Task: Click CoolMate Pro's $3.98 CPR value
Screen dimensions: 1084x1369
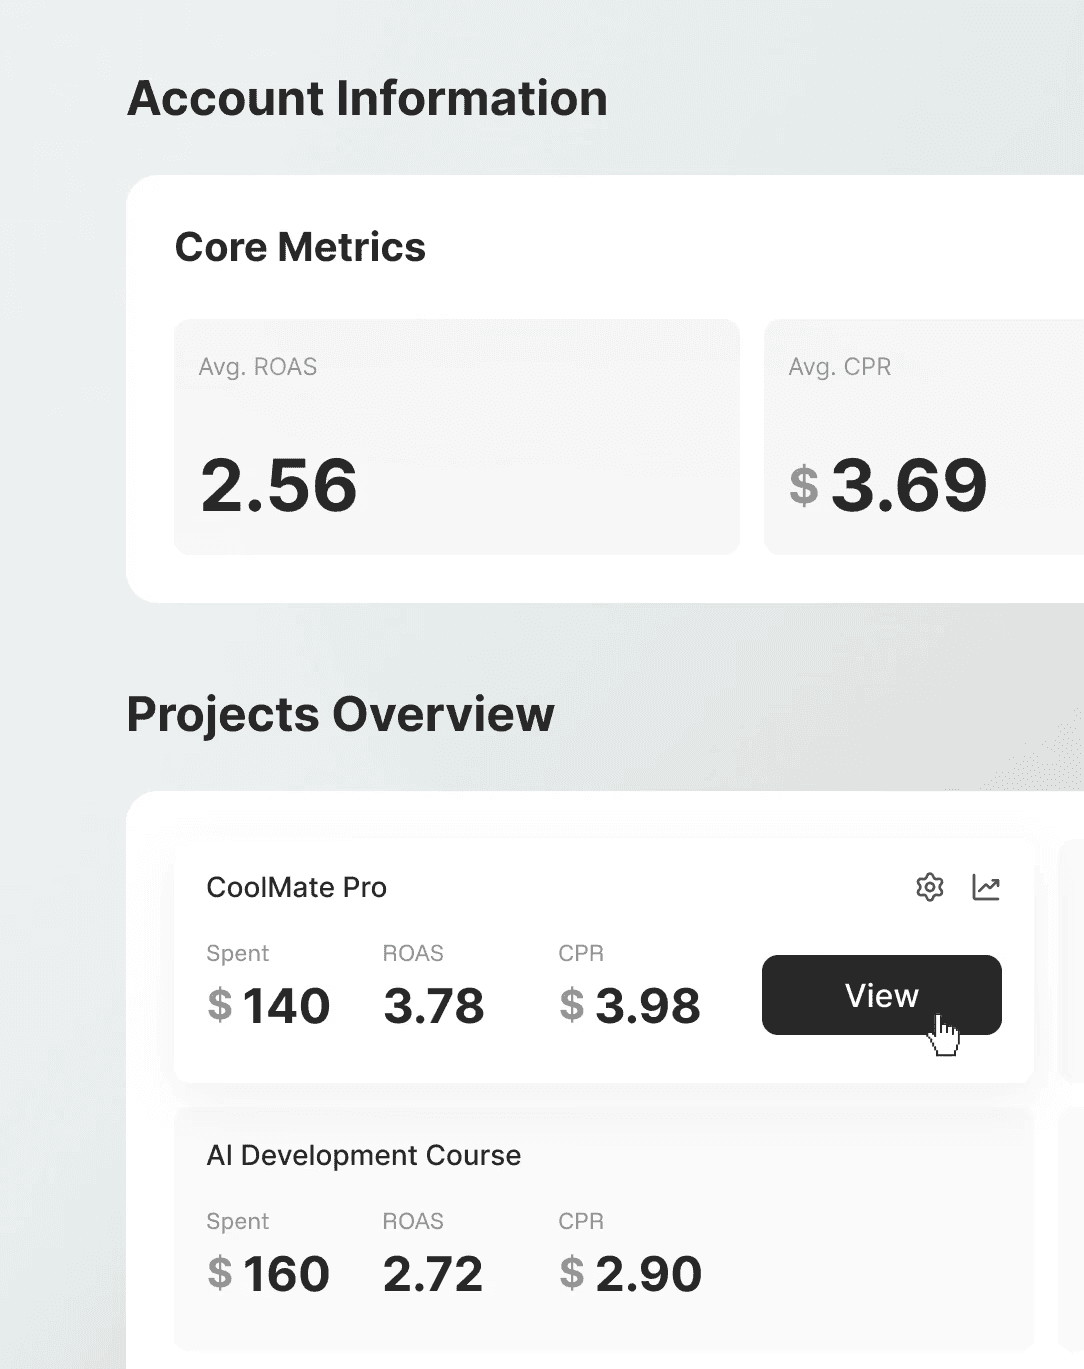Action: tap(630, 1005)
